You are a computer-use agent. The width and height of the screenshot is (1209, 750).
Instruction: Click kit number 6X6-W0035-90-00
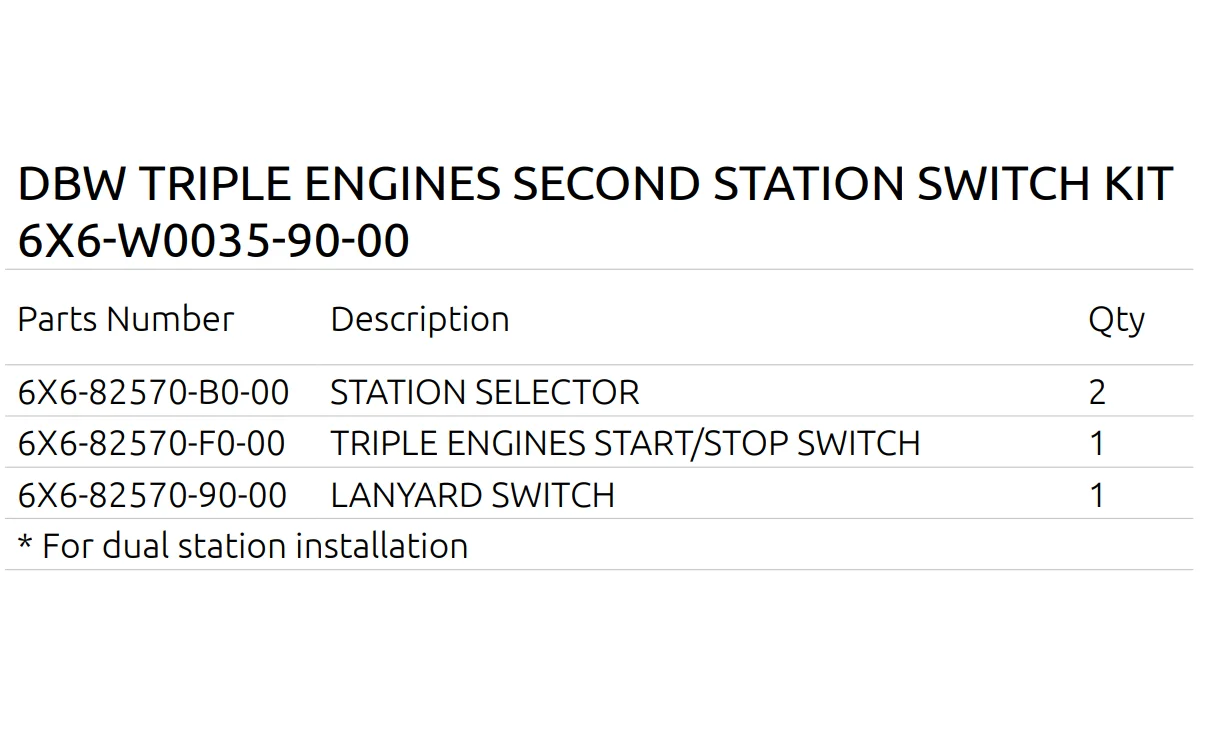(214, 241)
